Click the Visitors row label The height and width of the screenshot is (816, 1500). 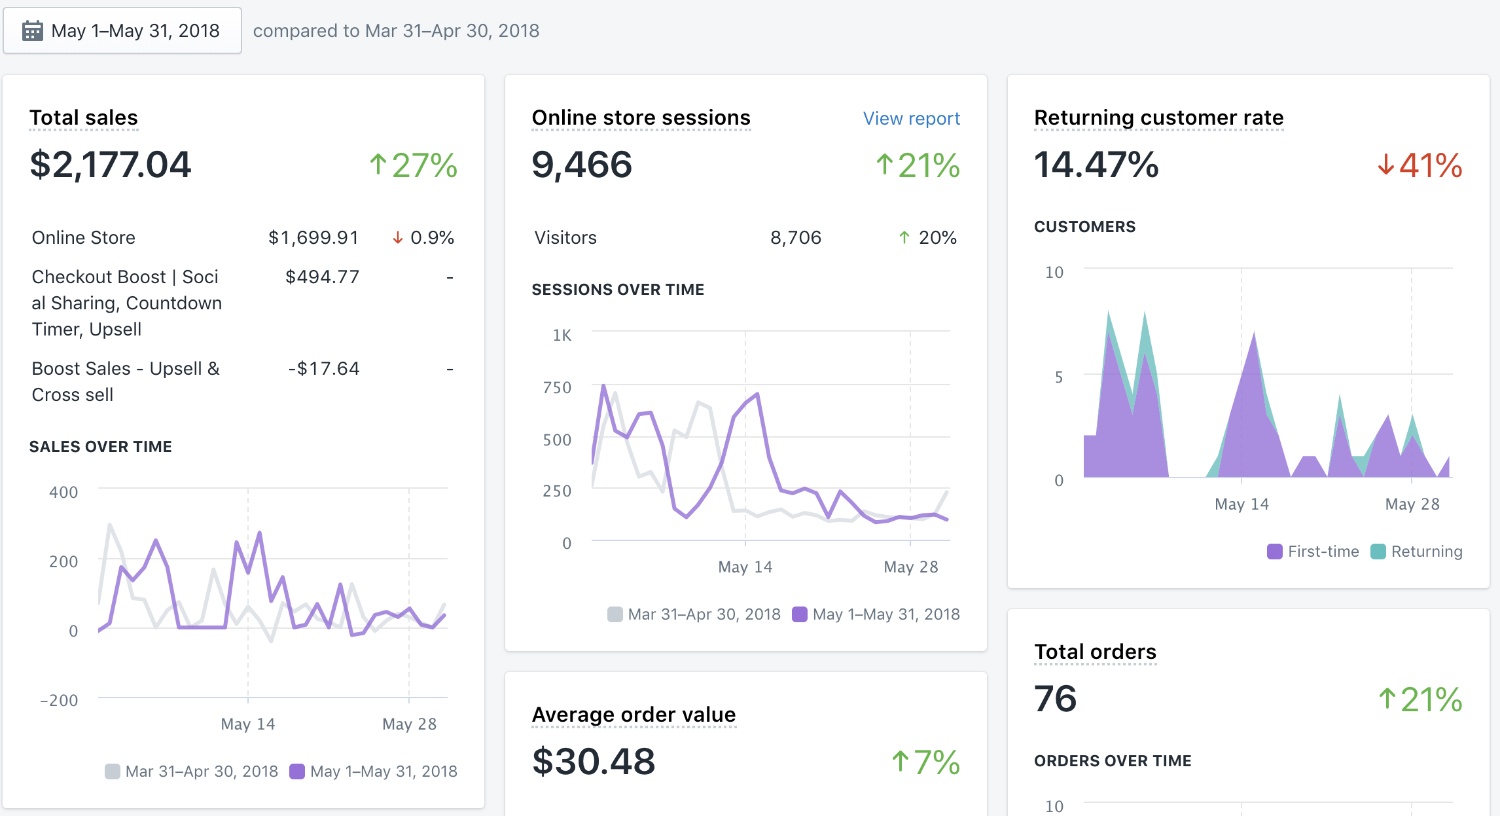click(566, 238)
